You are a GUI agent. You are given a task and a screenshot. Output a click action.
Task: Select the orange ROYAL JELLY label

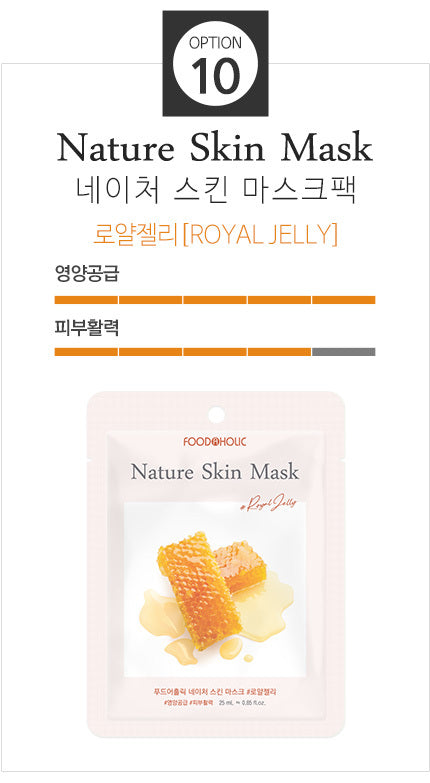click(x=215, y=234)
